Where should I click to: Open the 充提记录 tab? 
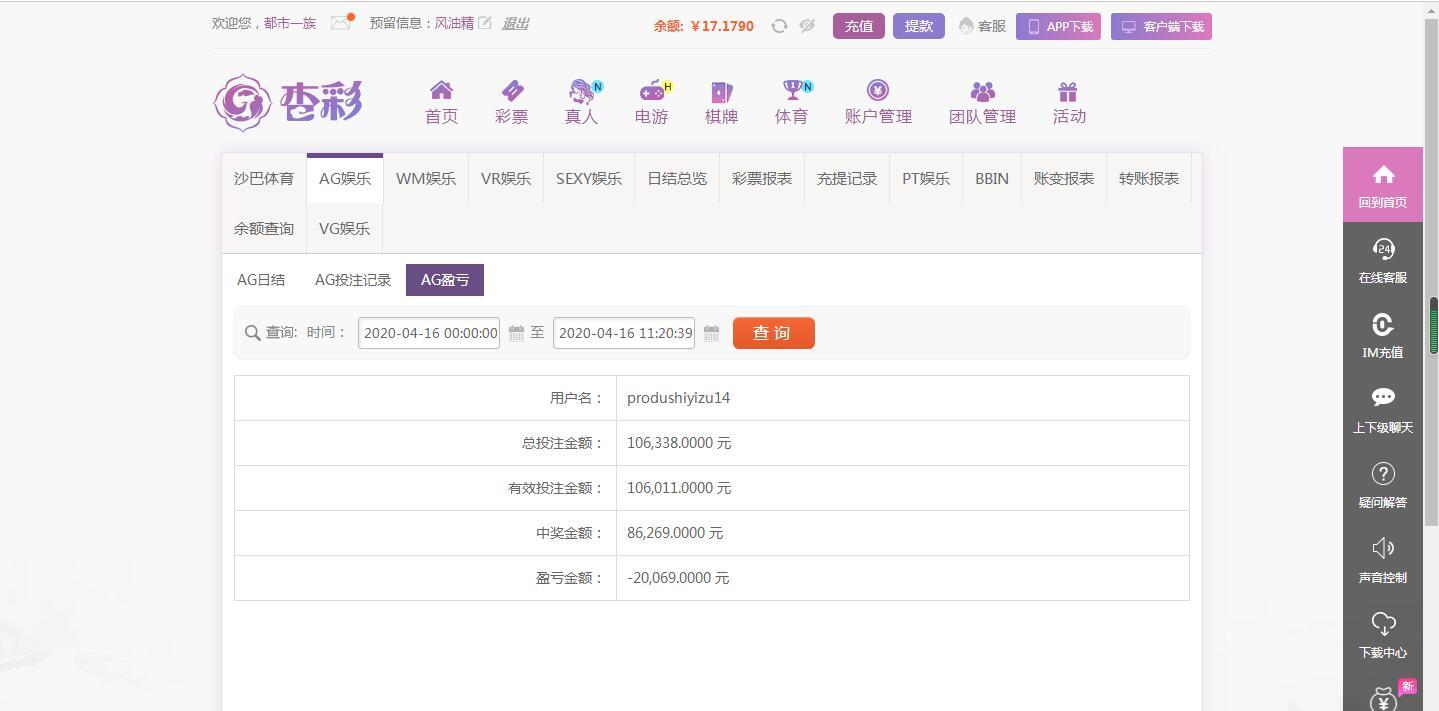tap(847, 178)
